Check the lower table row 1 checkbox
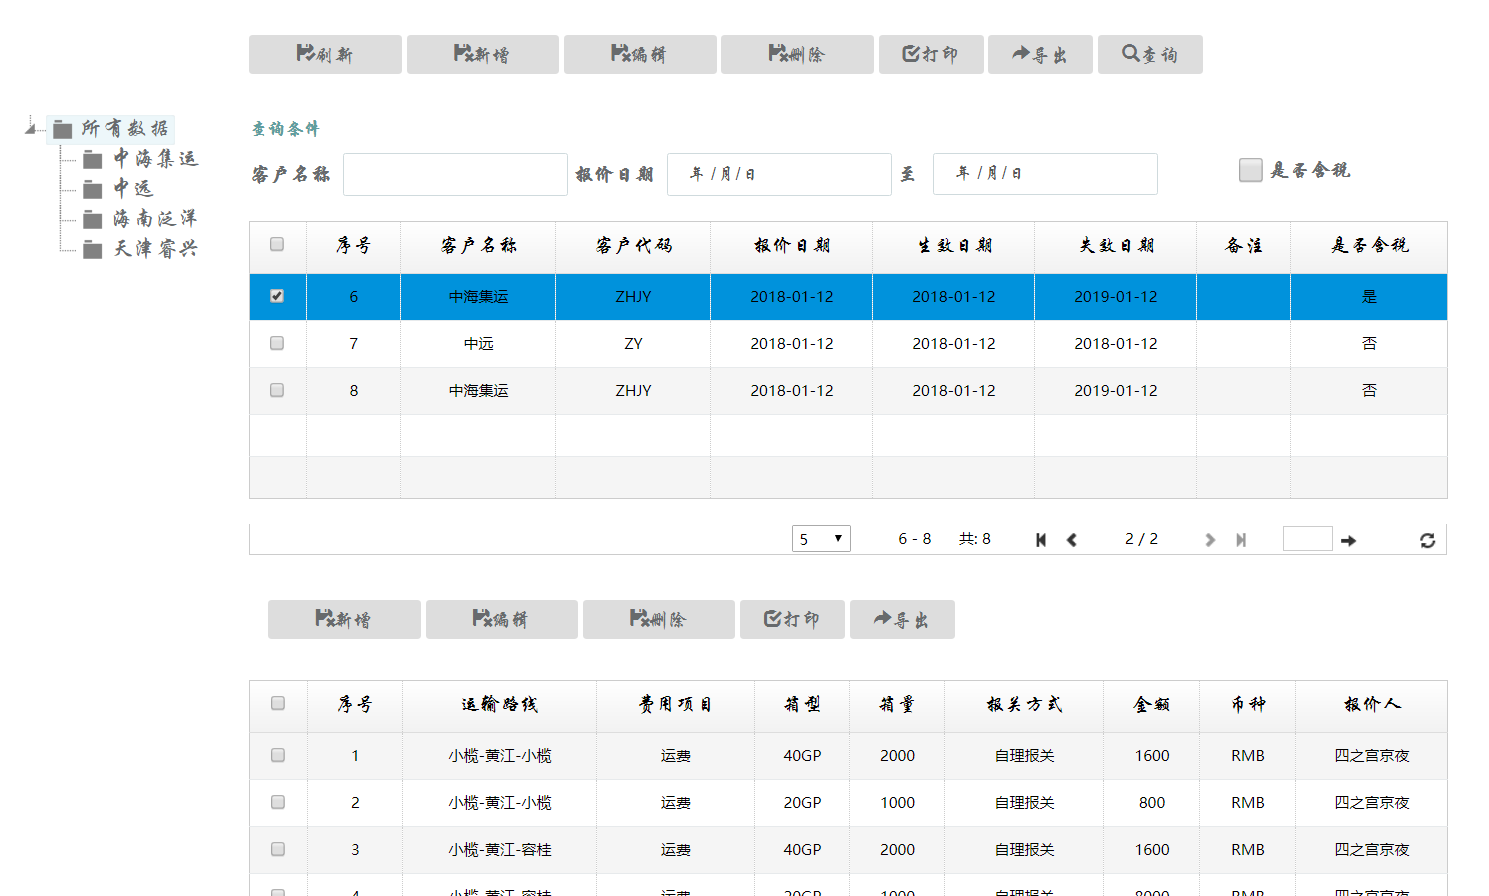1489x896 pixels. pos(278,755)
